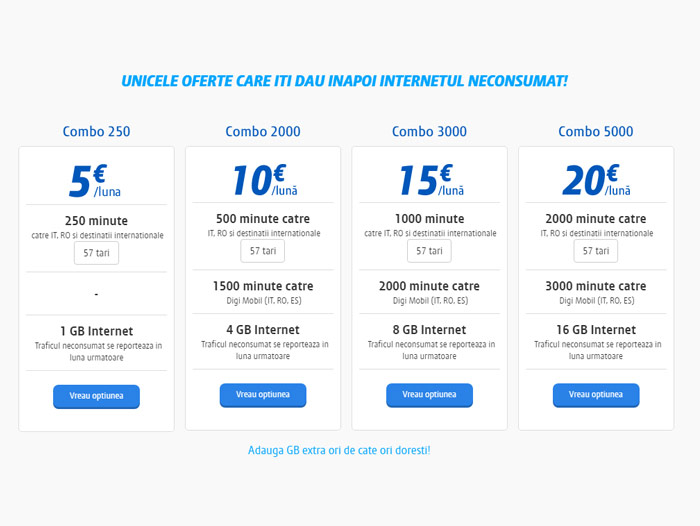
Task: Open the 57 tari box in Combo 250
Action: (96, 253)
